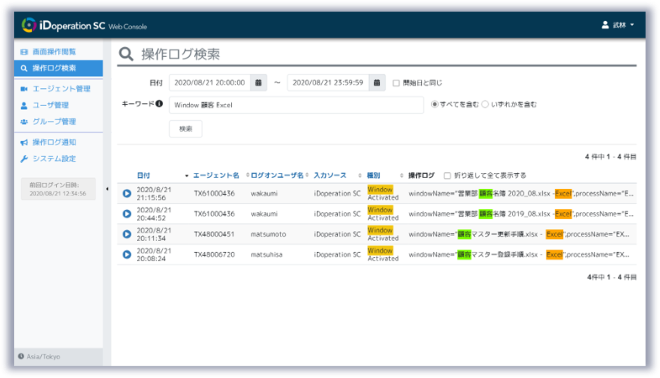Image resolution: width=660 pixels, height=378 pixels.
Task: Click the megaphone icon for log notification
Action: tap(24, 142)
